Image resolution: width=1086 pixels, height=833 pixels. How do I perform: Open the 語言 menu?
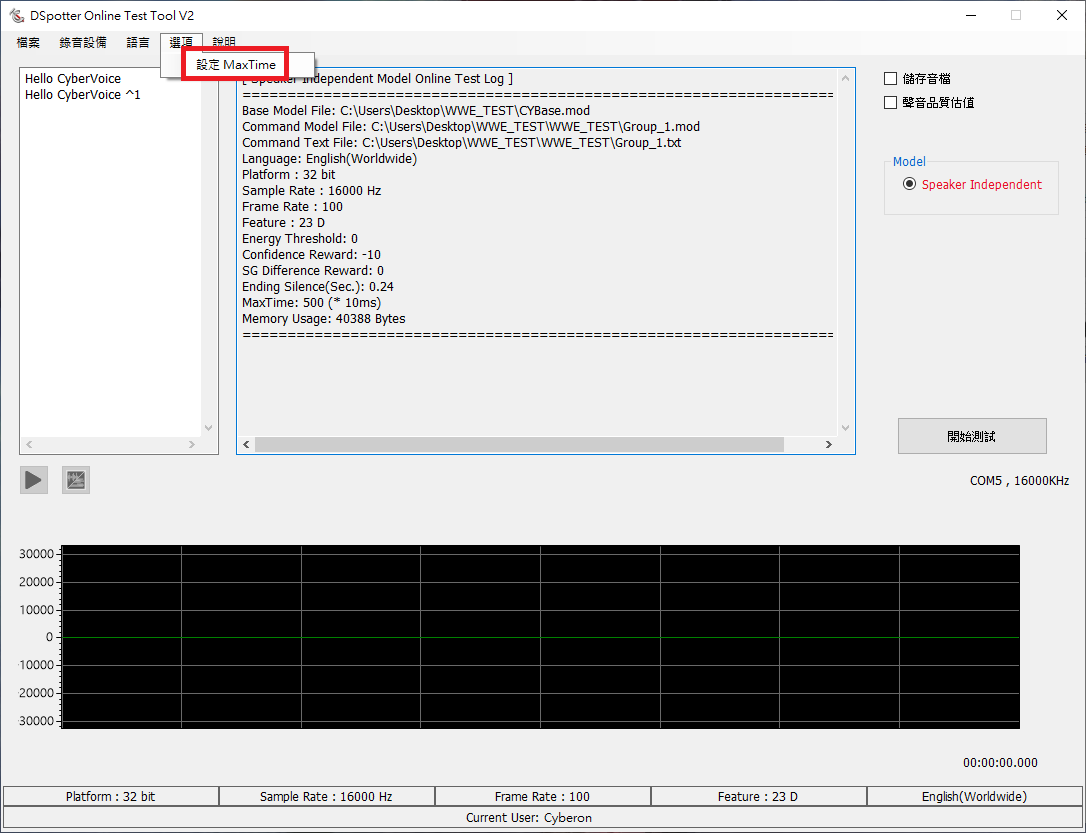point(138,43)
